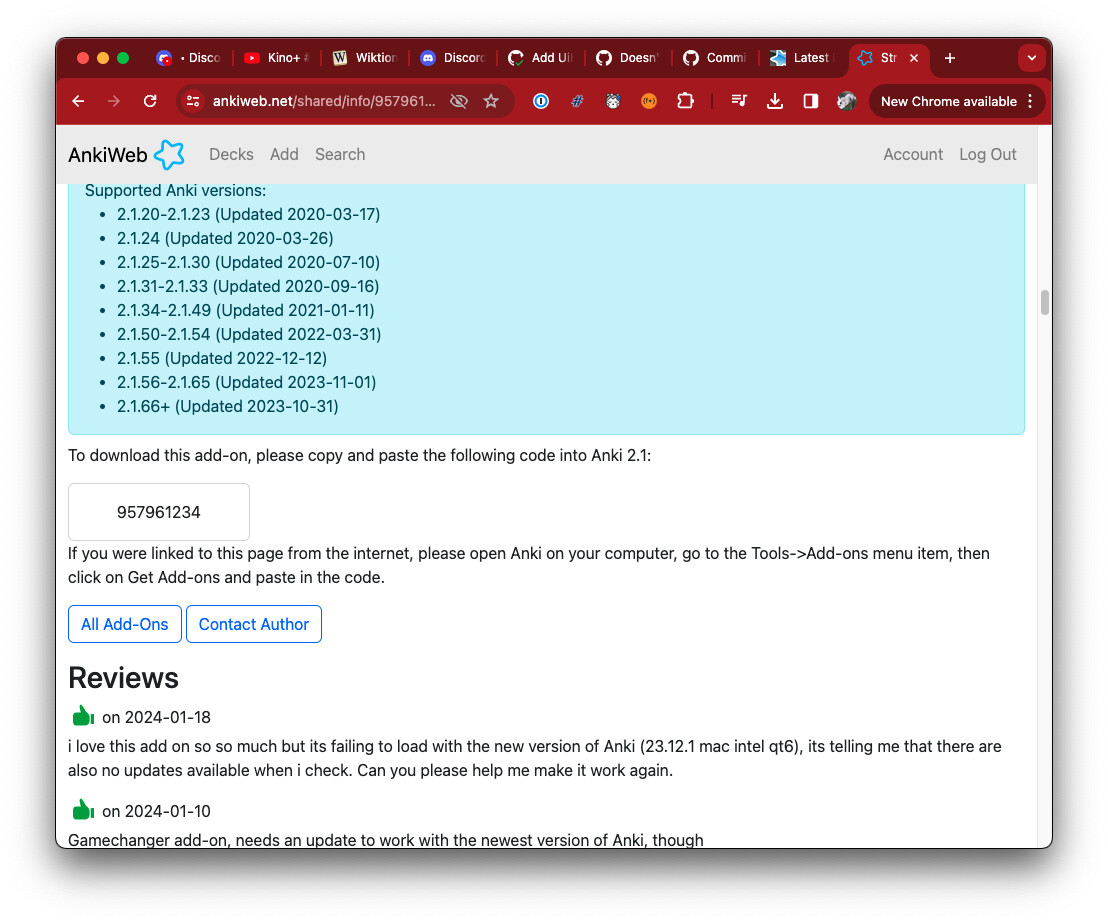
Task: Click the 2.1.50-2.1.54 version entry
Action: pos(249,335)
